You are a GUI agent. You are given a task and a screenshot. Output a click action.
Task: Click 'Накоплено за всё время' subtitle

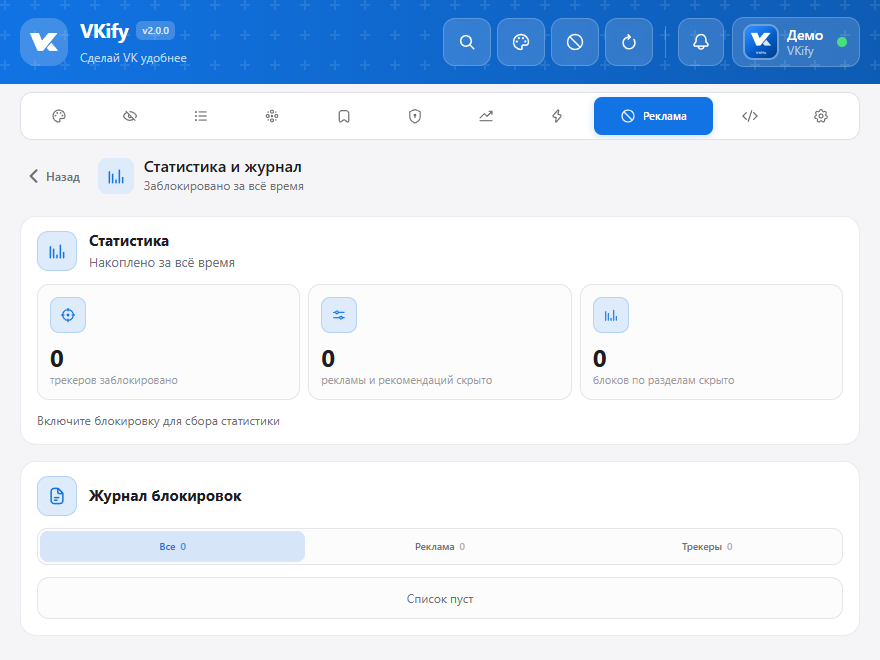pos(162,263)
